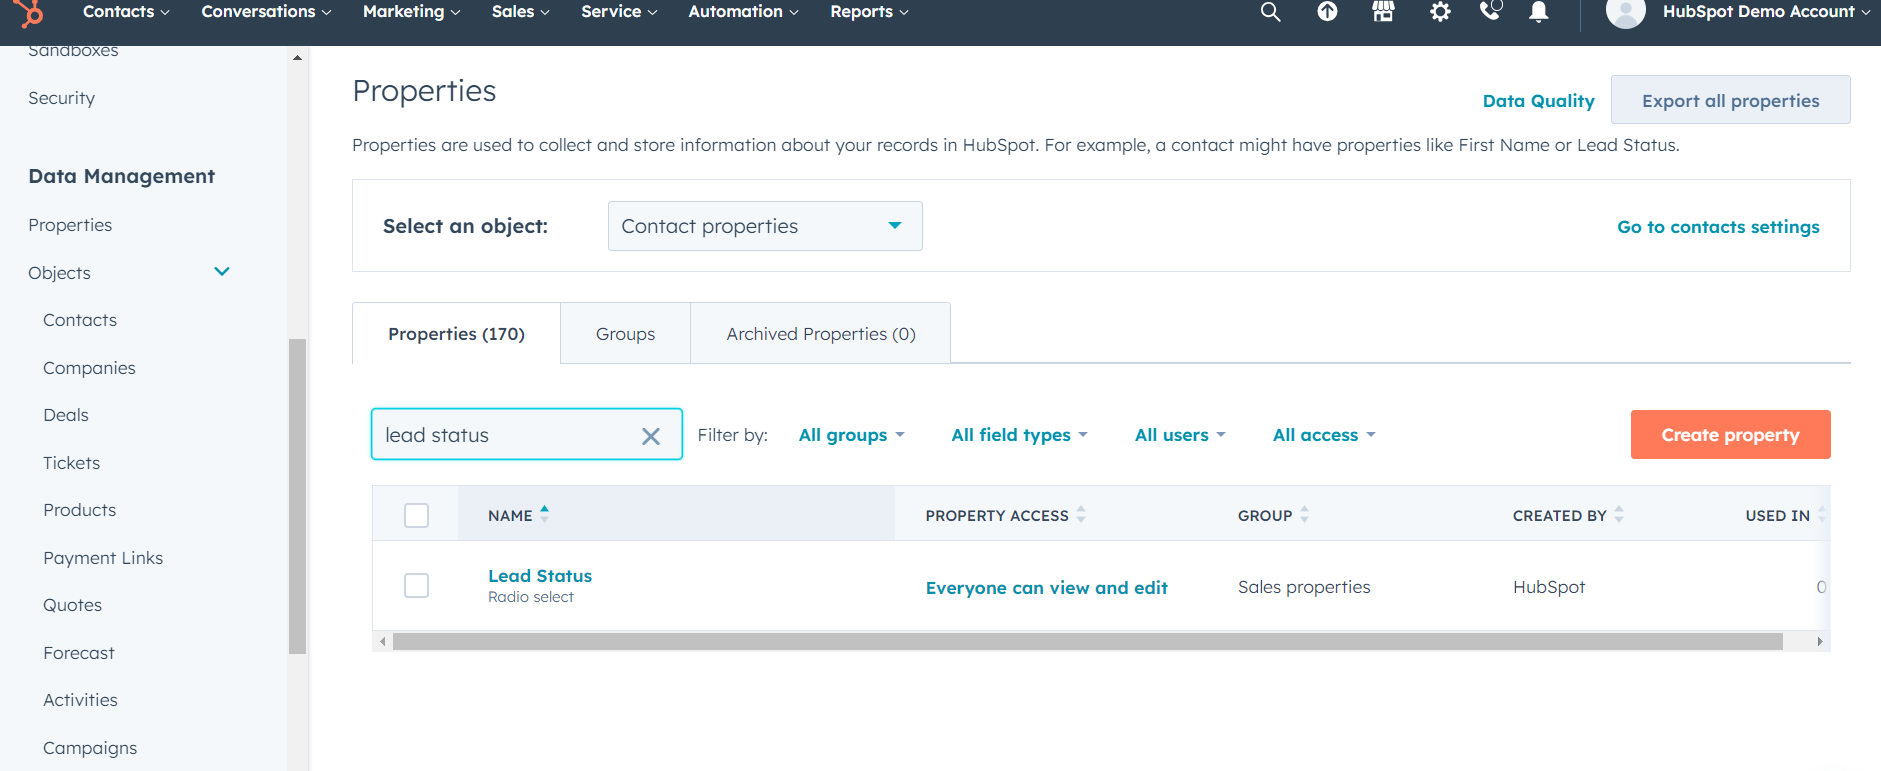
Task: Clear the lead status search text
Action: point(651,436)
